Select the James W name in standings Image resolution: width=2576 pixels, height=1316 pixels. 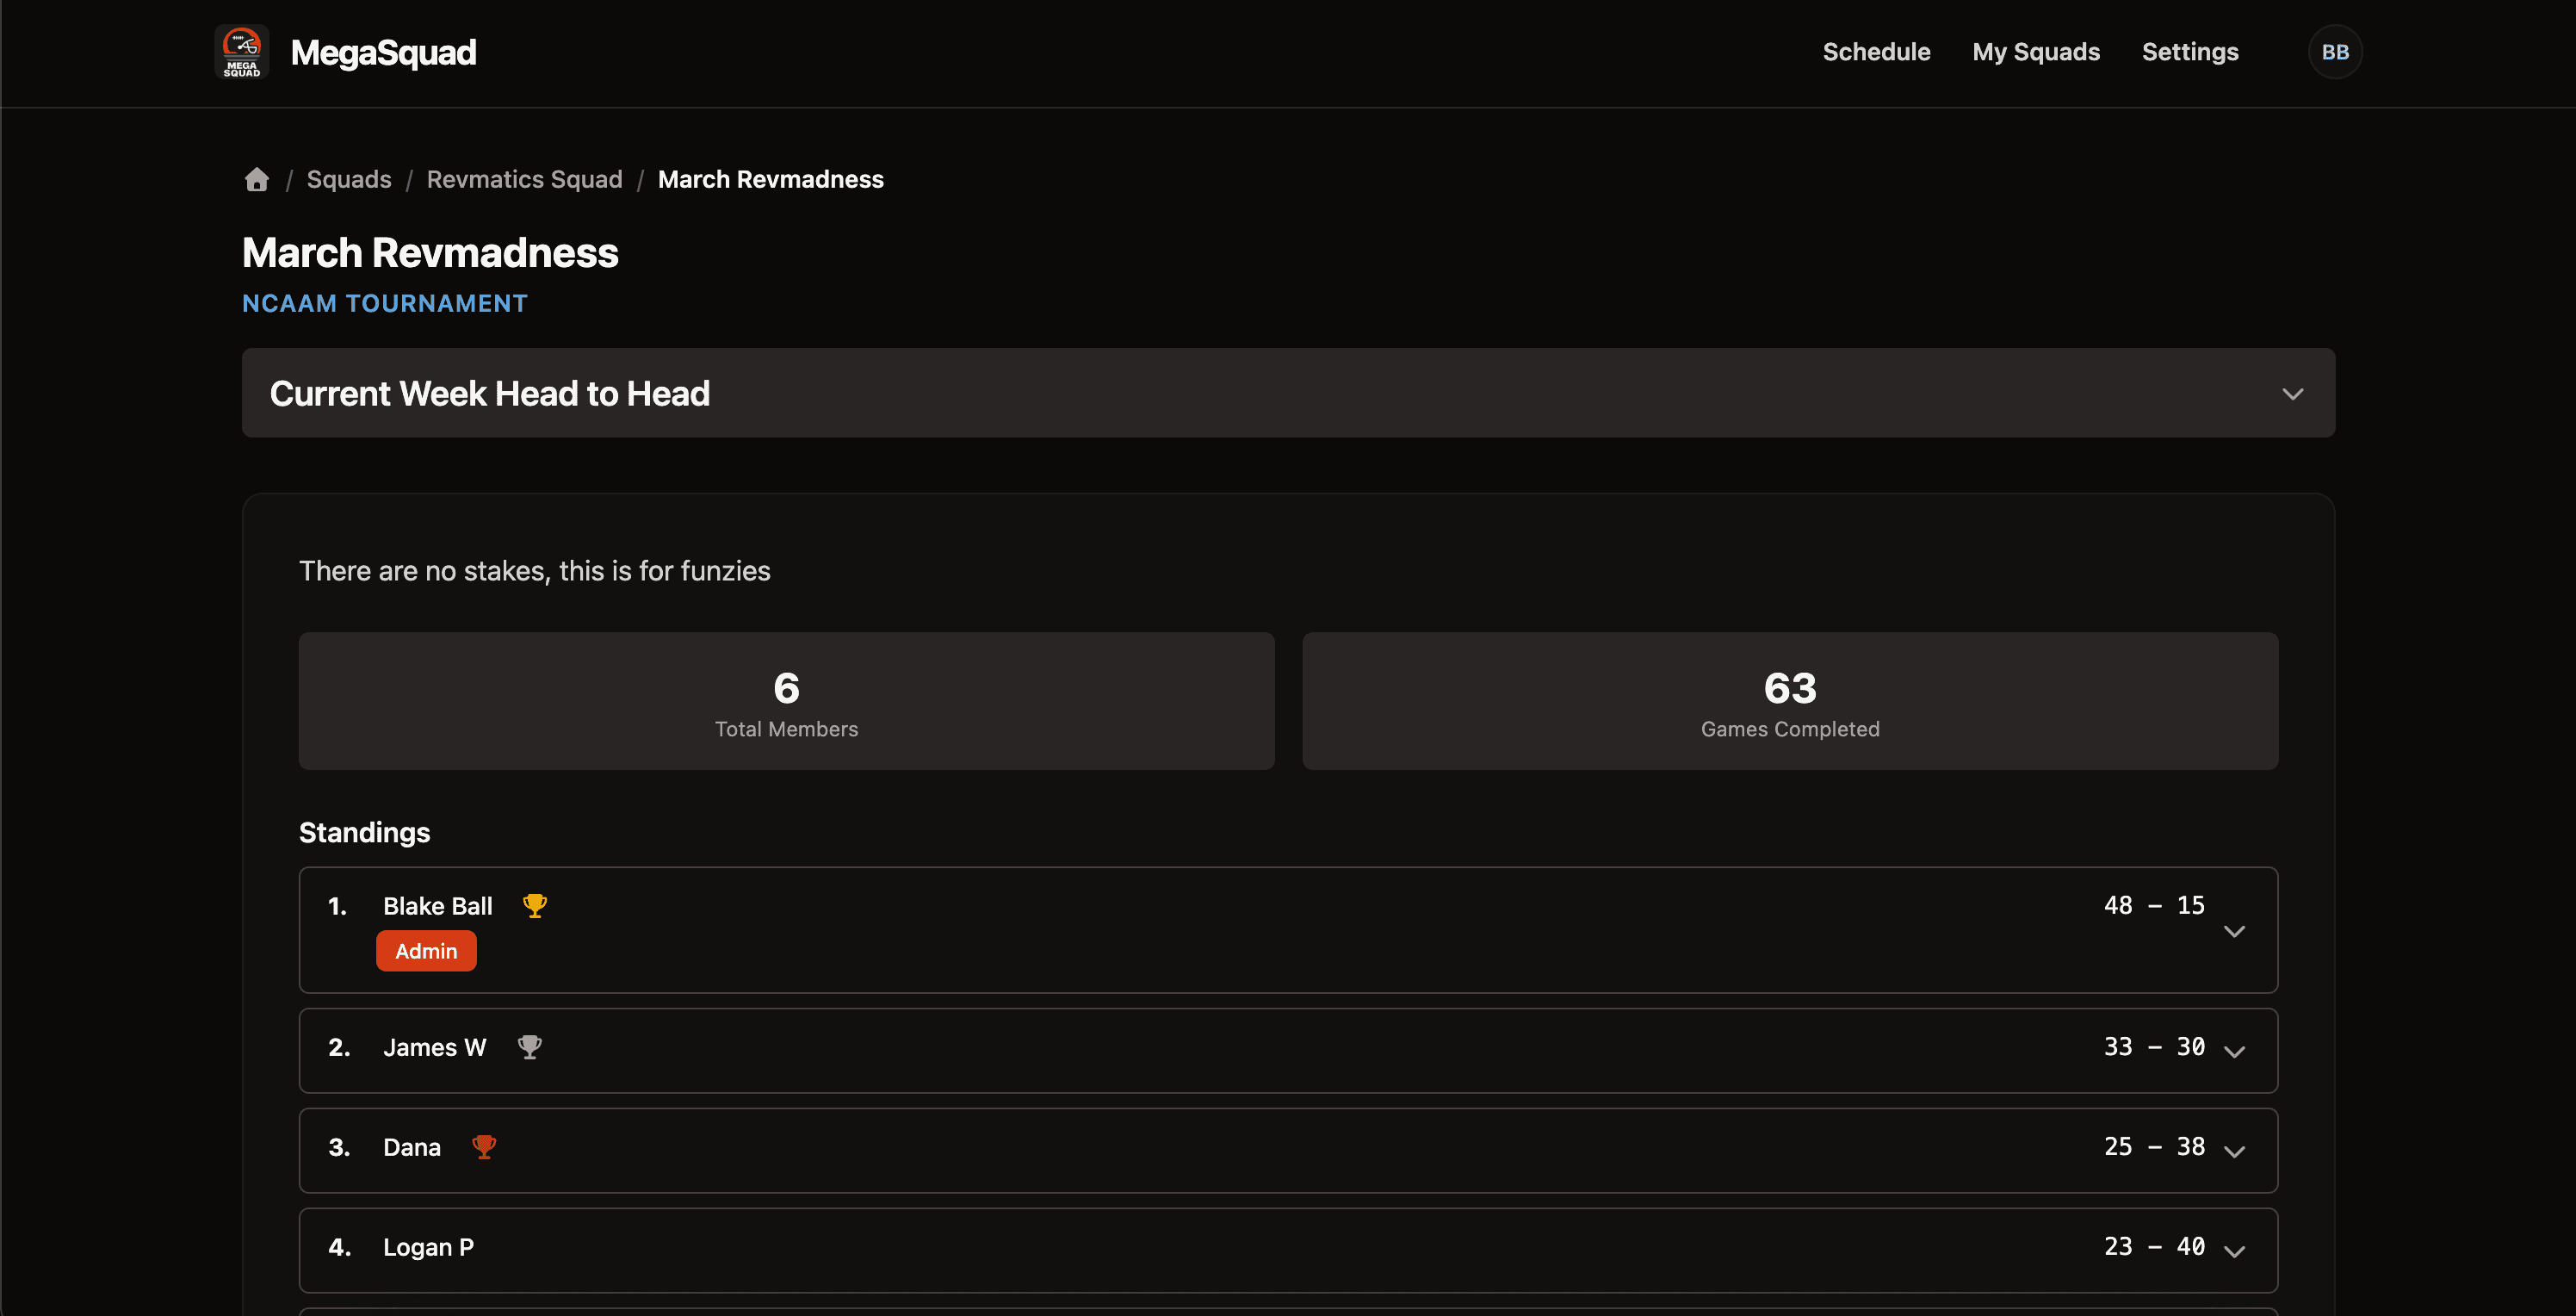click(435, 1047)
